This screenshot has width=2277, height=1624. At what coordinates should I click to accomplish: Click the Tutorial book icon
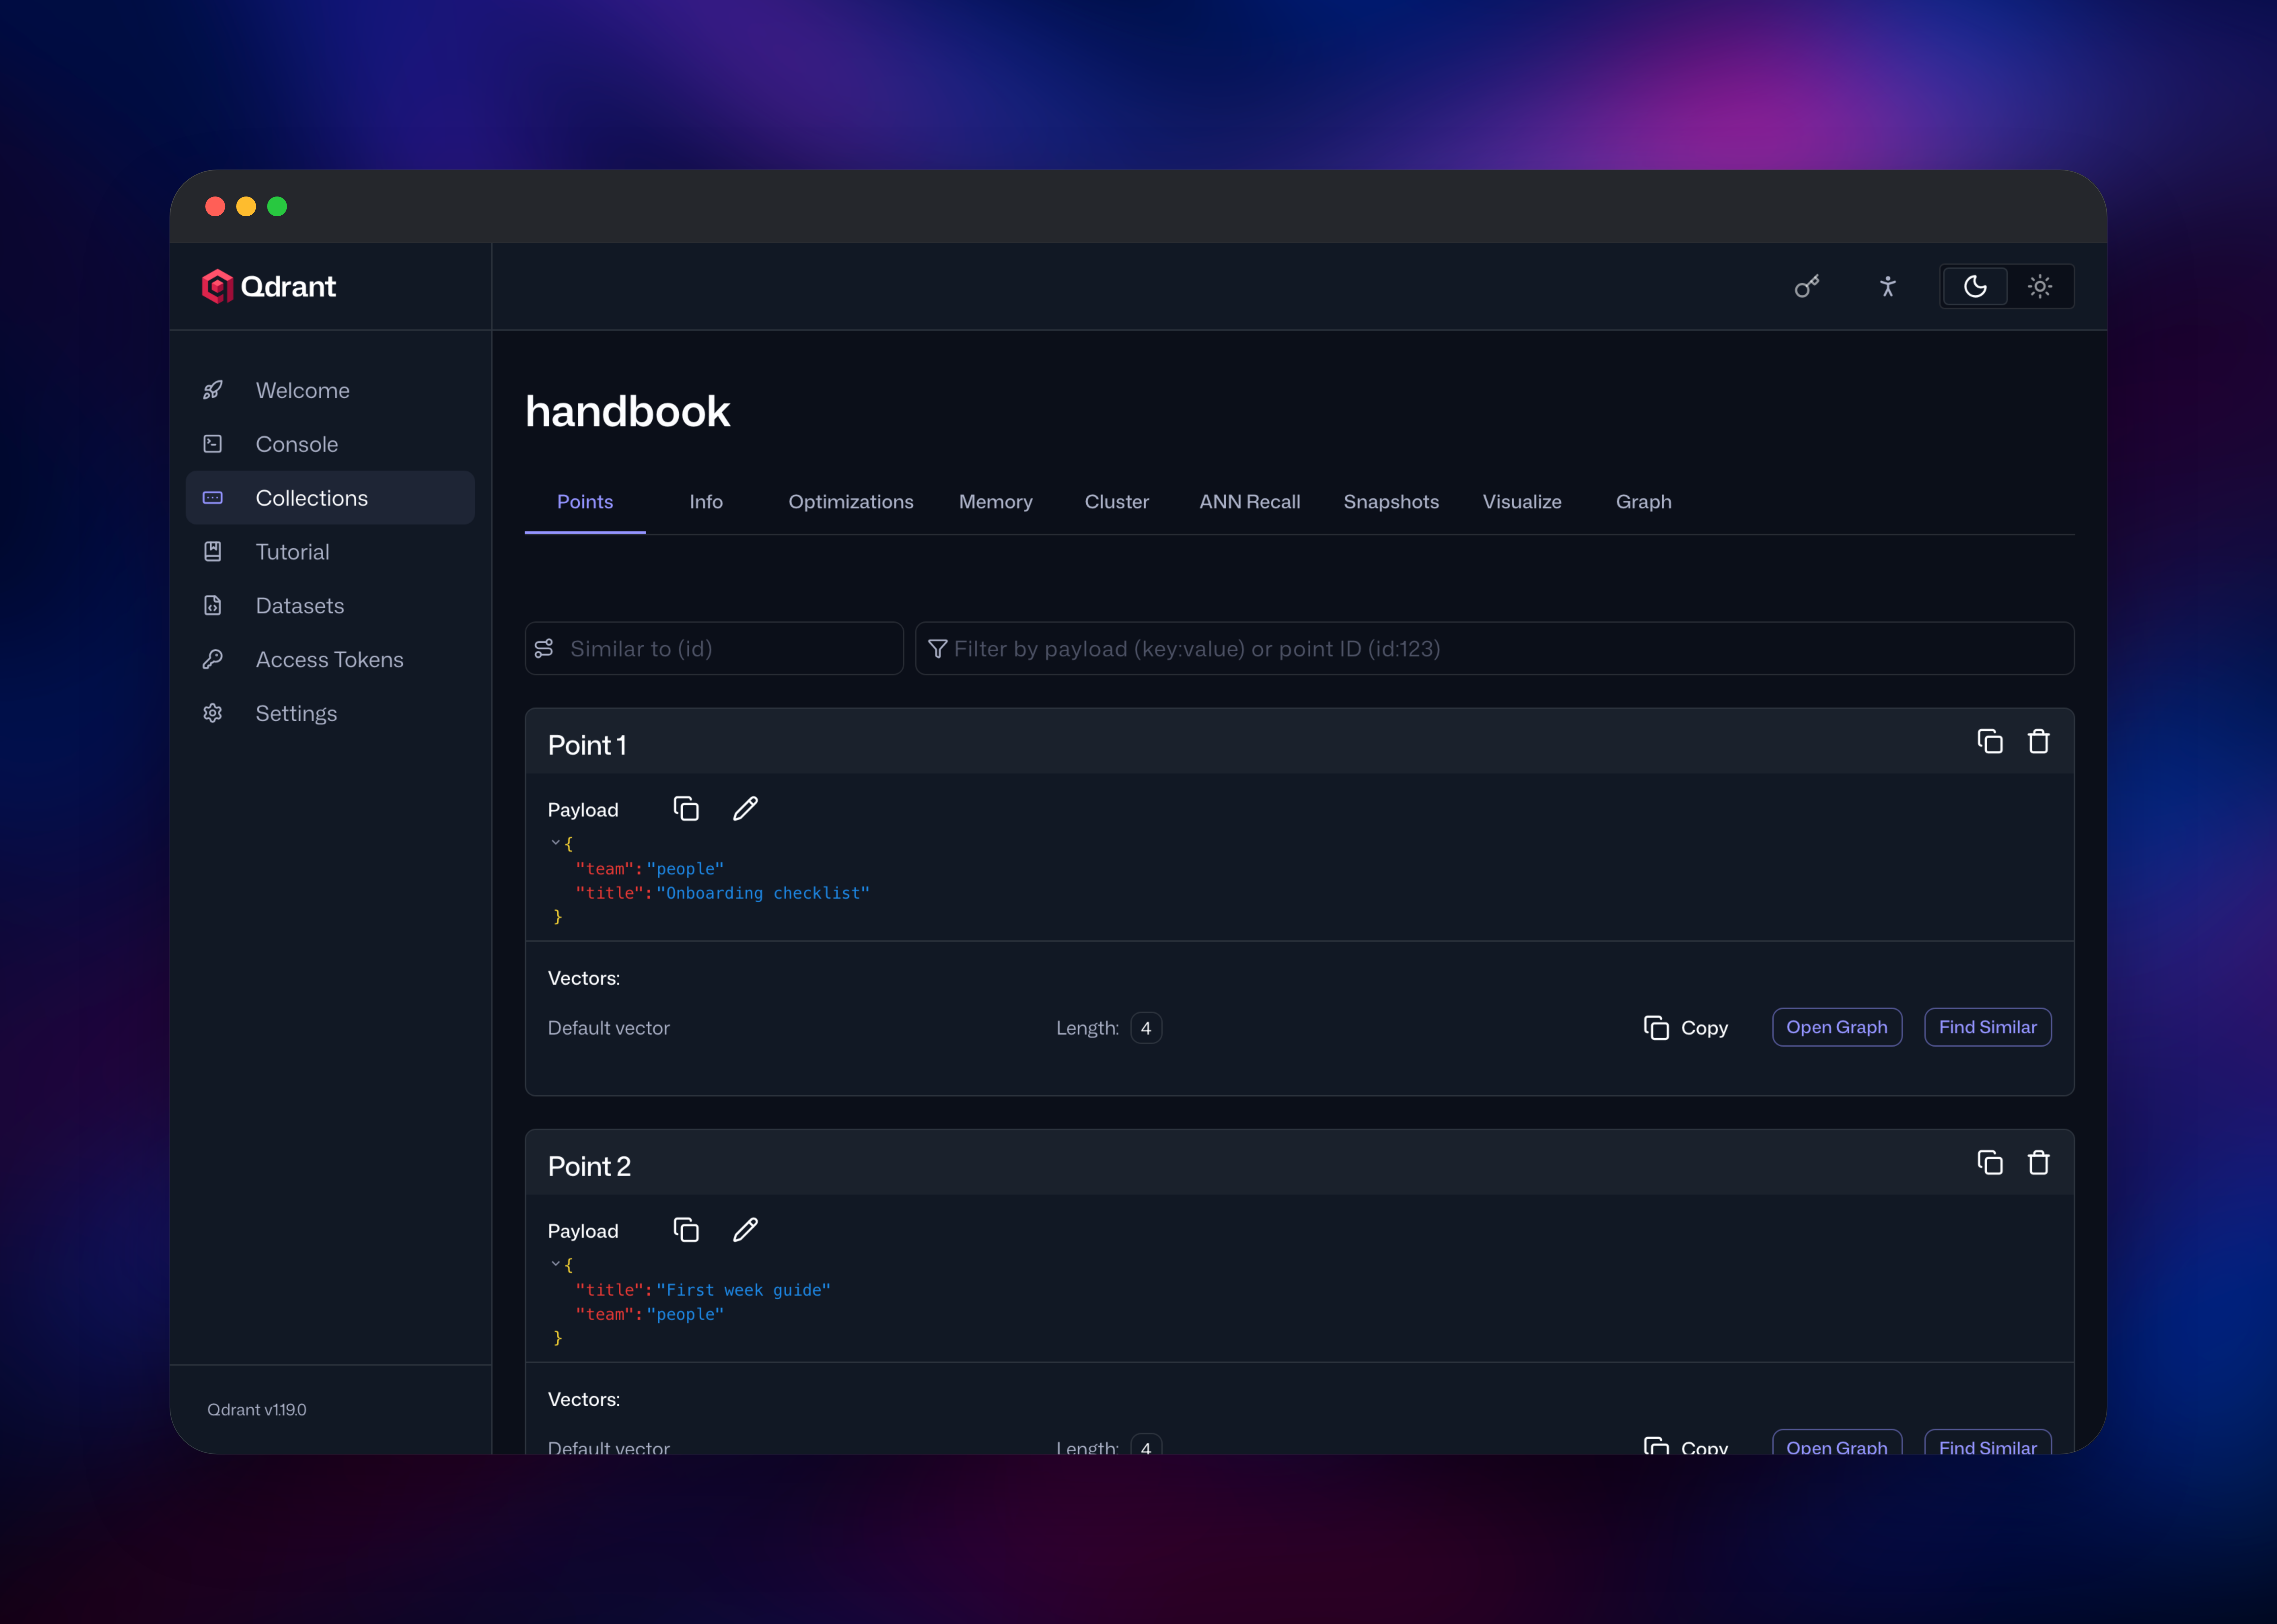pos(213,552)
